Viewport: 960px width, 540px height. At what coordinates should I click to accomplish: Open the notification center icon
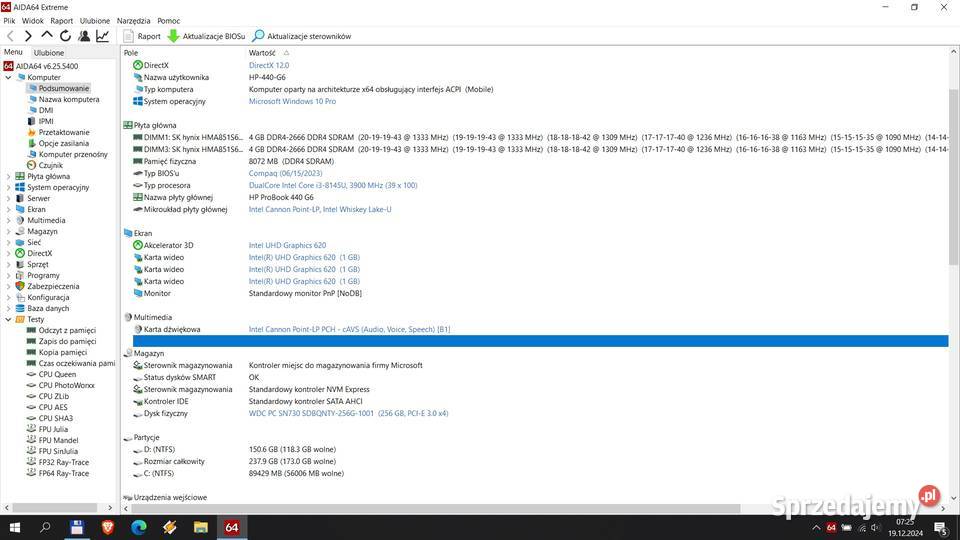[x=942, y=528]
